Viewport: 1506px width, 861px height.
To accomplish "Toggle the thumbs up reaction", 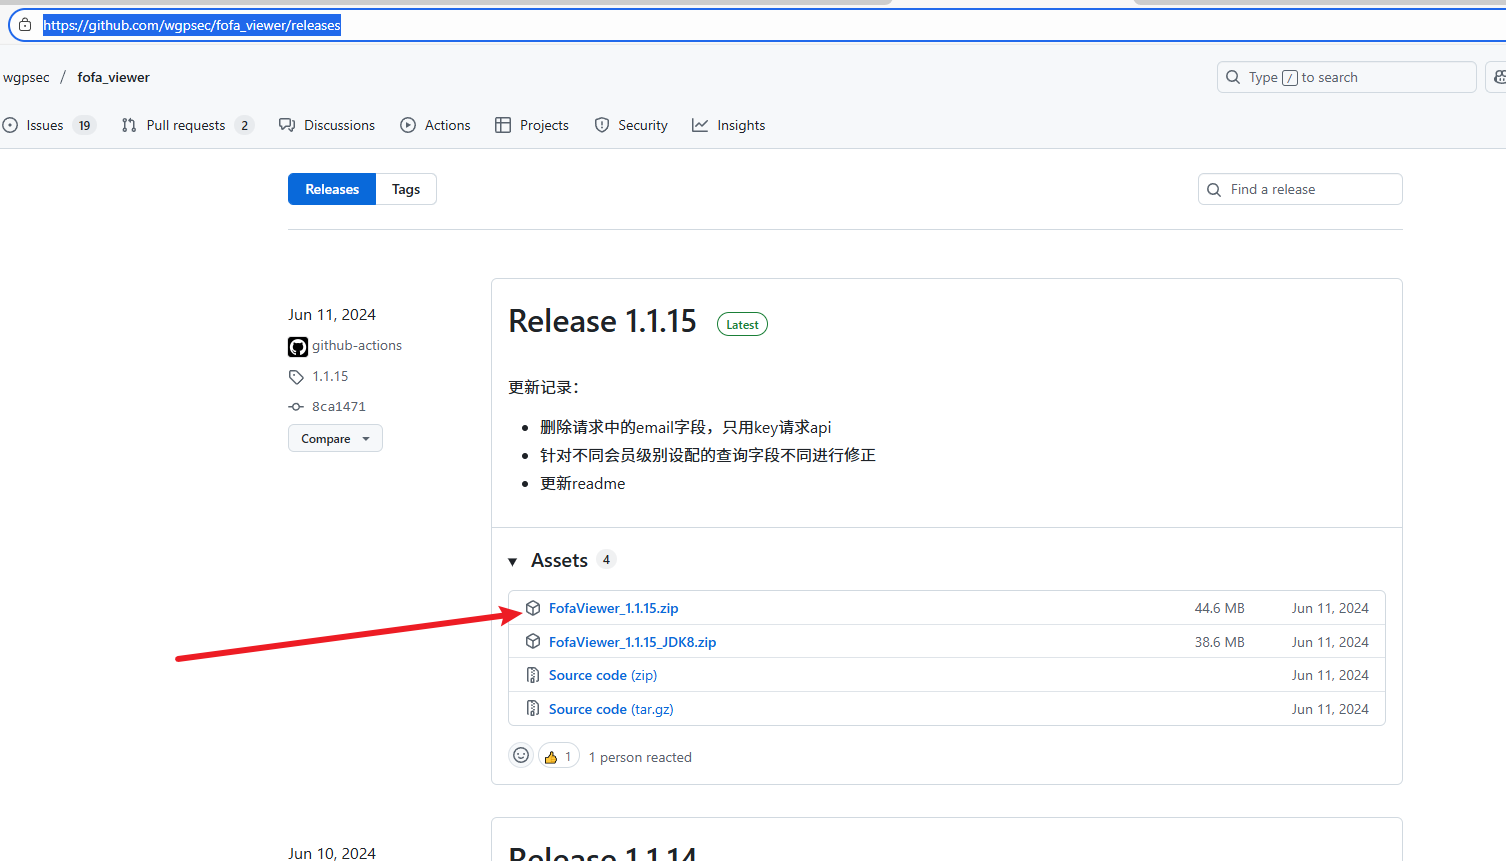I will click(559, 756).
